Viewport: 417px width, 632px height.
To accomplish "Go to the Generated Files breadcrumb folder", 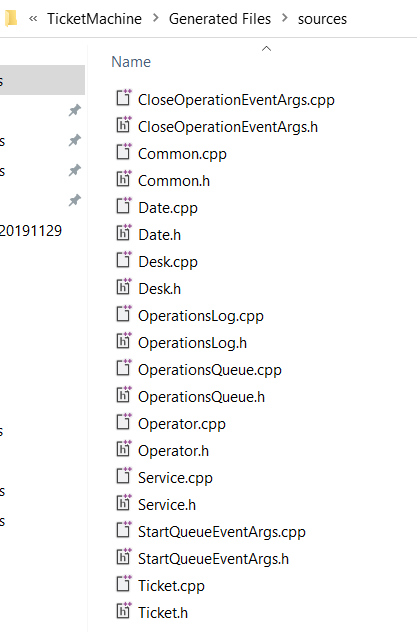I will (220, 19).
